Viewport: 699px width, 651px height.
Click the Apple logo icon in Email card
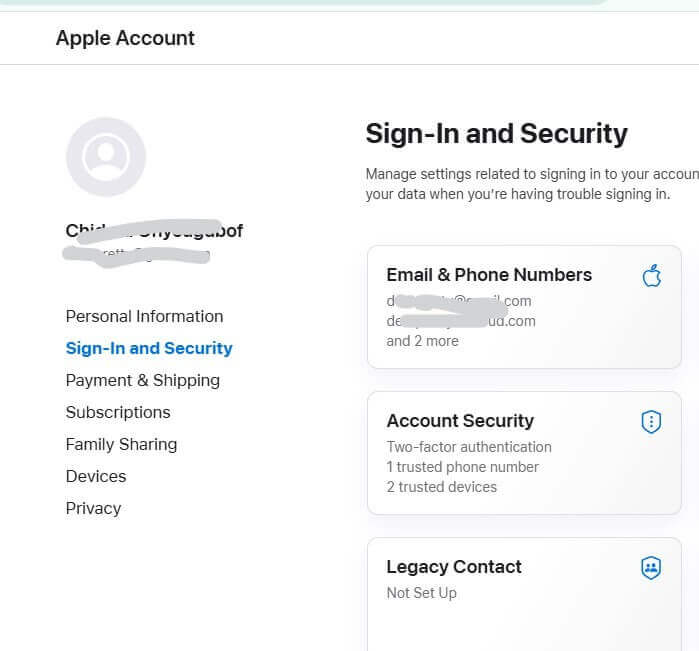(651, 275)
